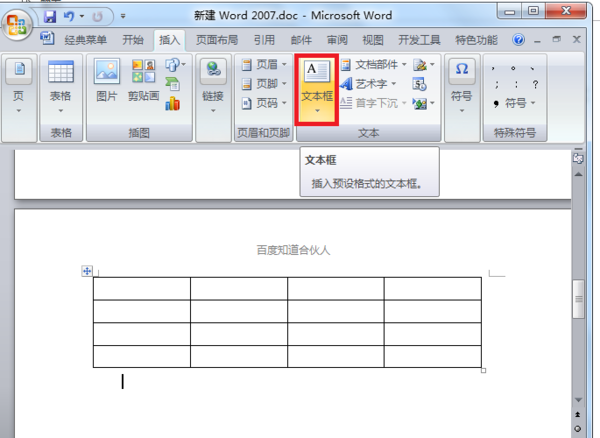The height and width of the screenshot is (438, 600).
Task: Switch to the 开始 tab
Action: (133, 40)
